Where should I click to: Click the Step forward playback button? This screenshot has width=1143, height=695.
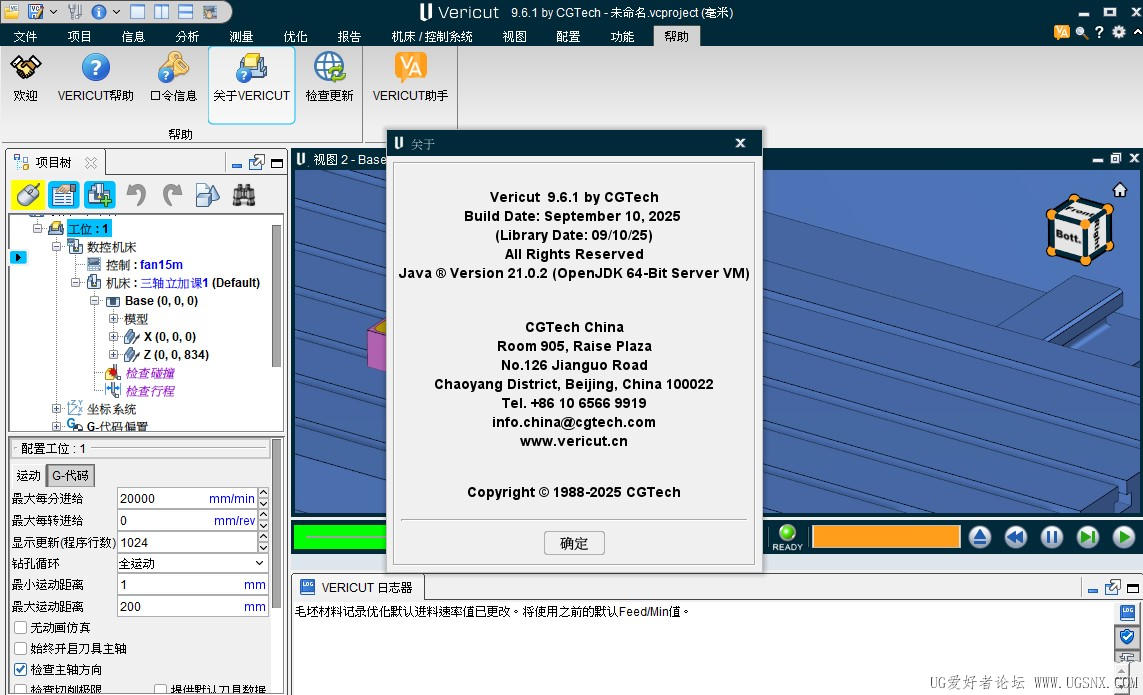[x=1088, y=537]
